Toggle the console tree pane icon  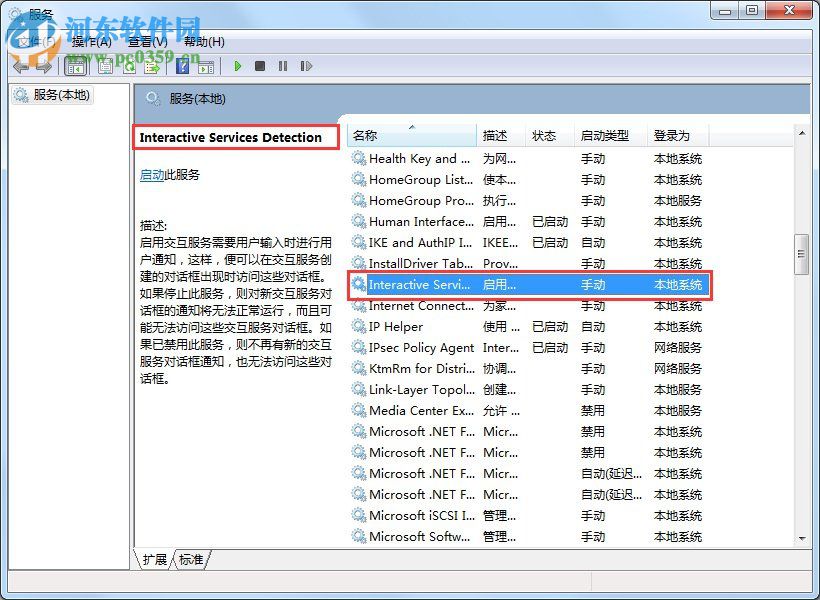point(76,66)
